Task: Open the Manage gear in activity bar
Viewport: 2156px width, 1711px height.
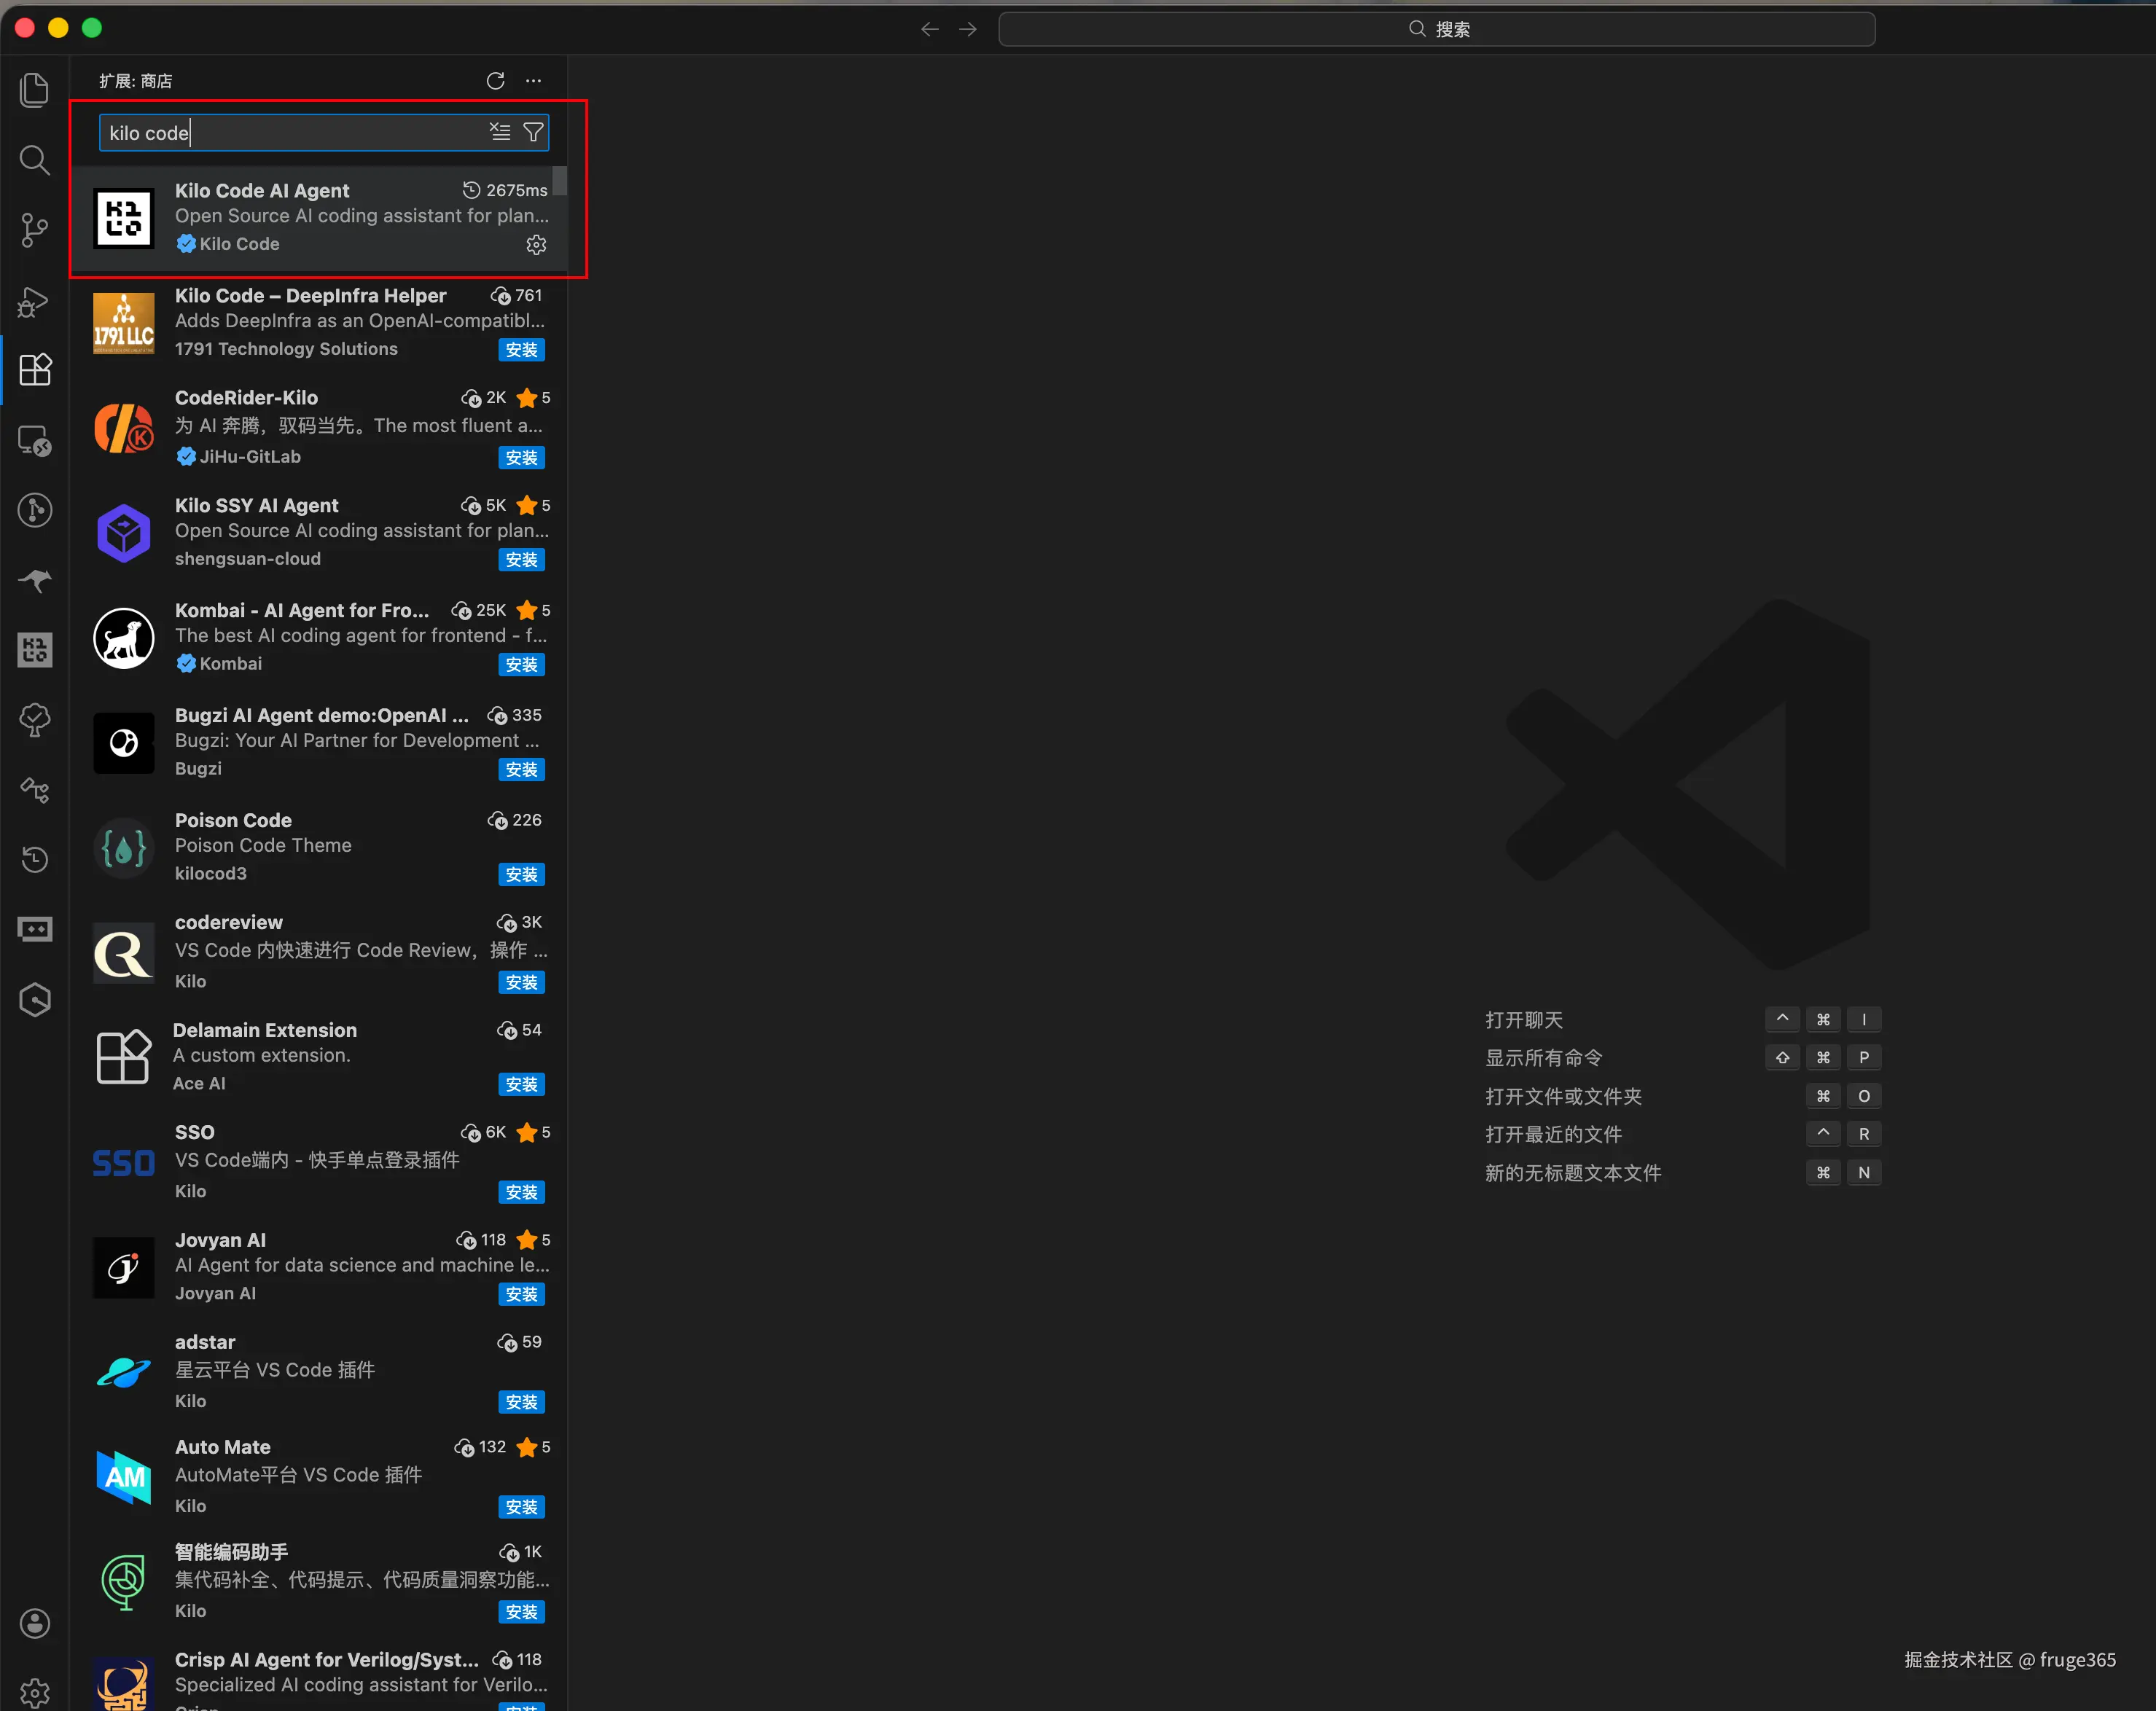Action: pyautogui.click(x=35, y=1692)
